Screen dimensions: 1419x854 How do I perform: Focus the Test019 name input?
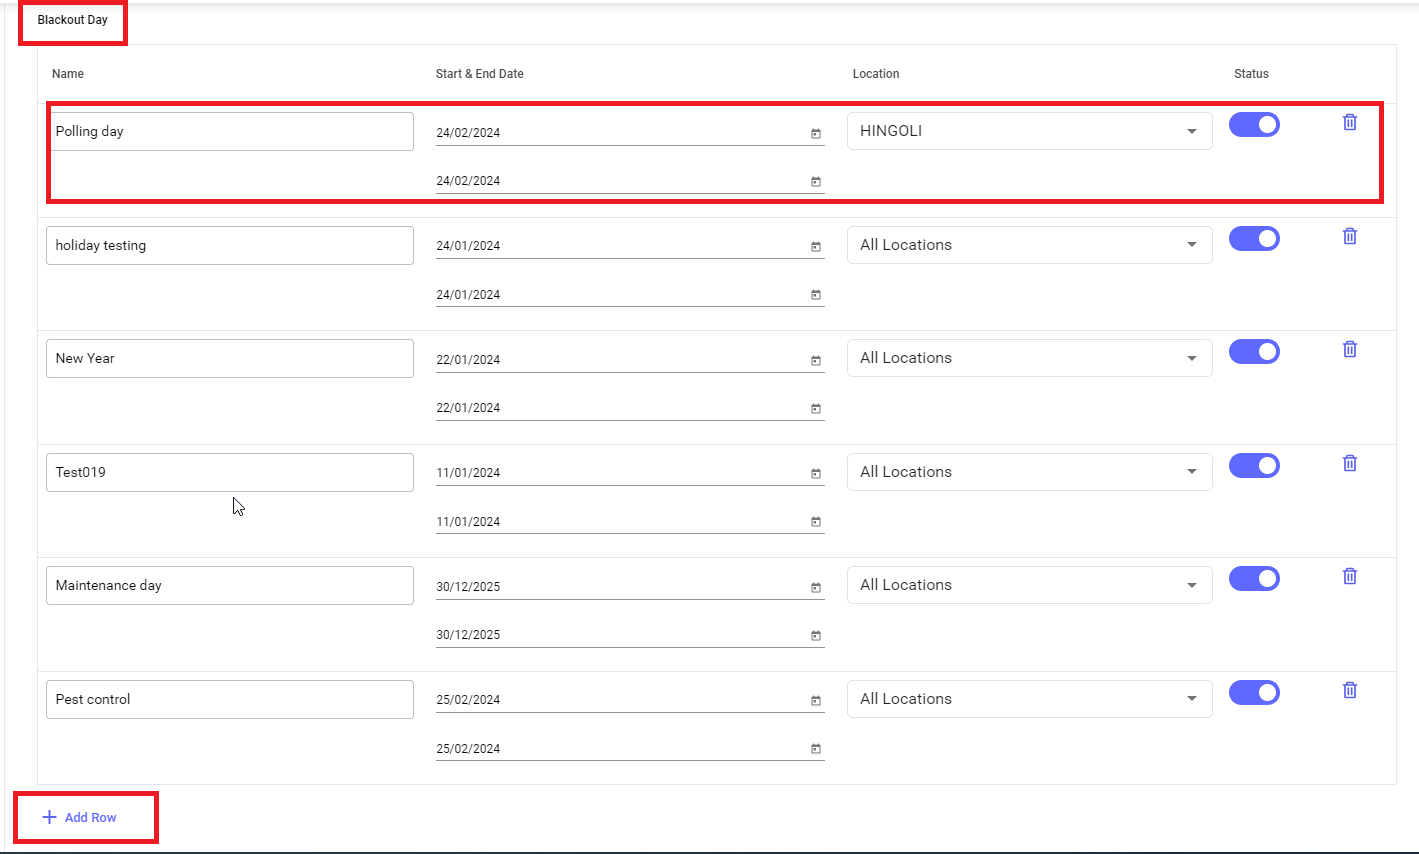pos(230,472)
